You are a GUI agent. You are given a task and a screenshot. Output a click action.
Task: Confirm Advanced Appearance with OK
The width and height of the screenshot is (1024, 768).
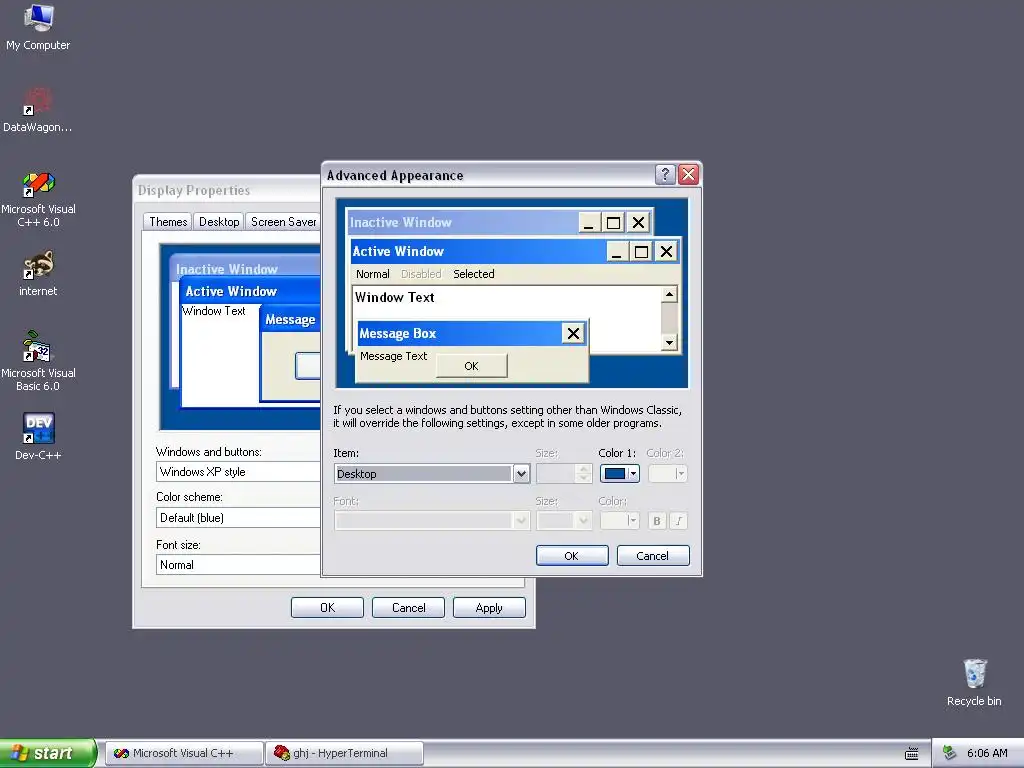click(572, 556)
